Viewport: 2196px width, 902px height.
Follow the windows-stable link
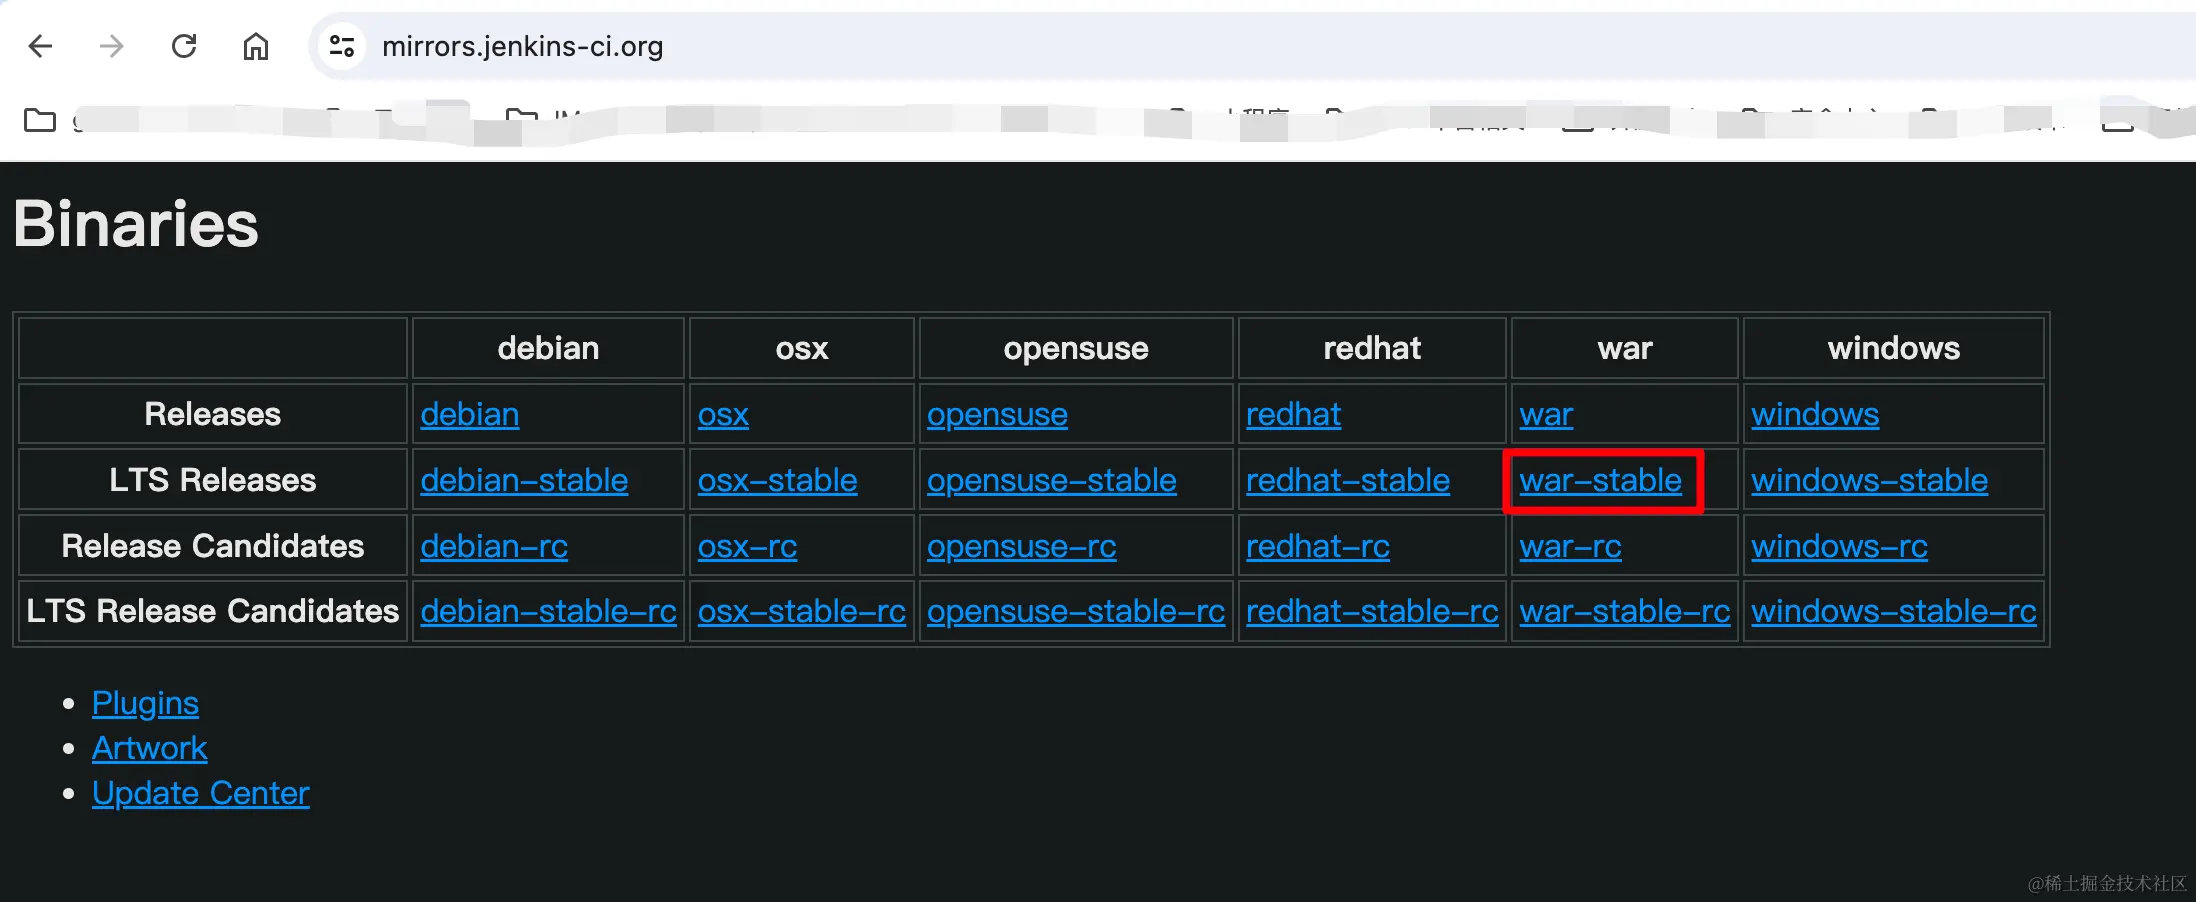(1869, 480)
